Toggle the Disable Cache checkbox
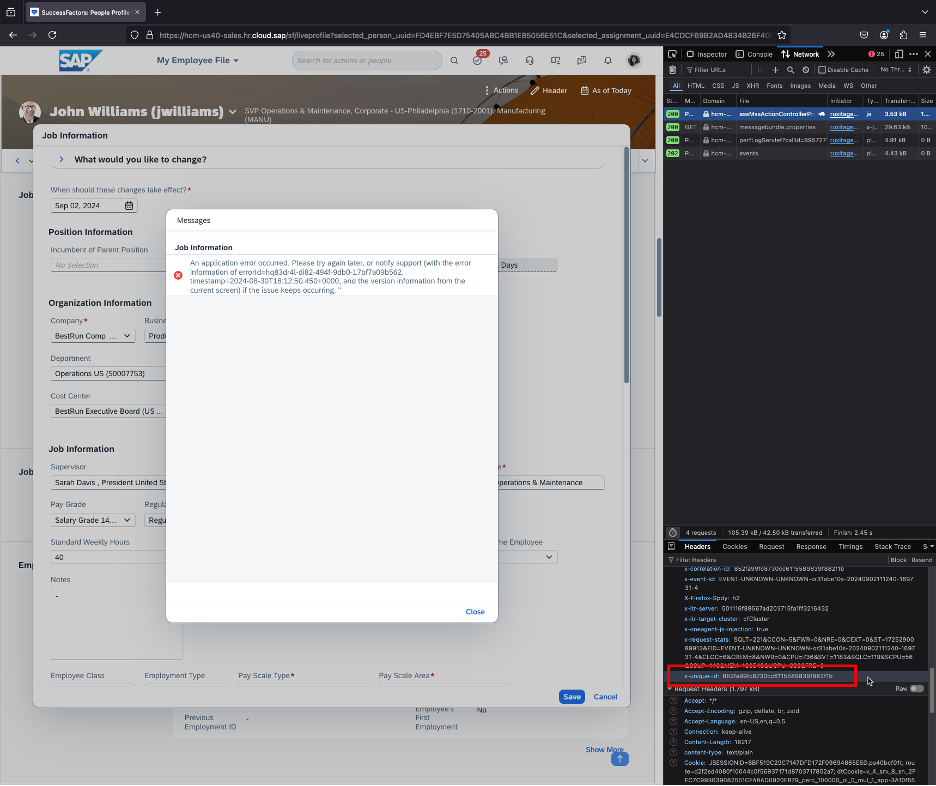 pos(843,70)
